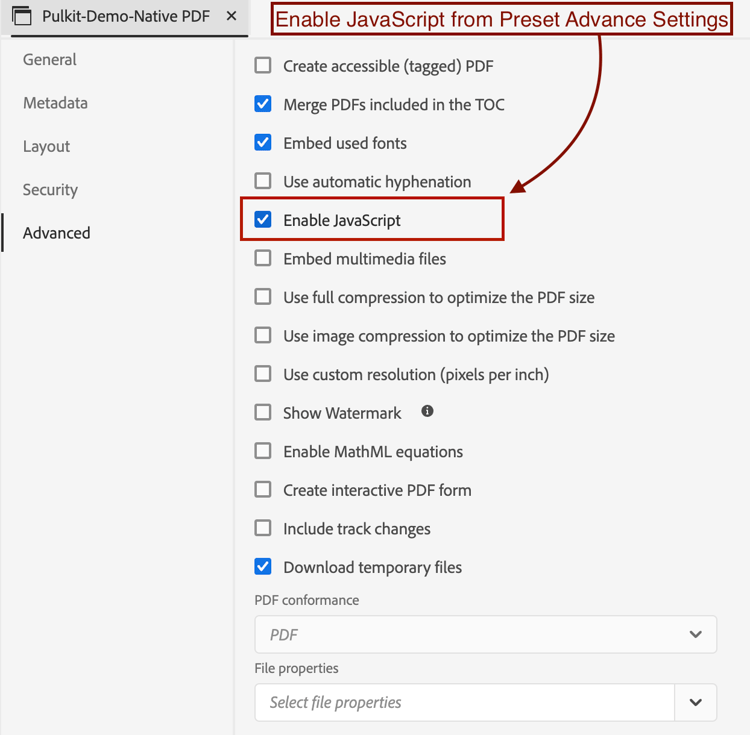The height and width of the screenshot is (735, 750).
Task: Toggle Embed used fonts checkbox
Action: click(x=263, y=143)
